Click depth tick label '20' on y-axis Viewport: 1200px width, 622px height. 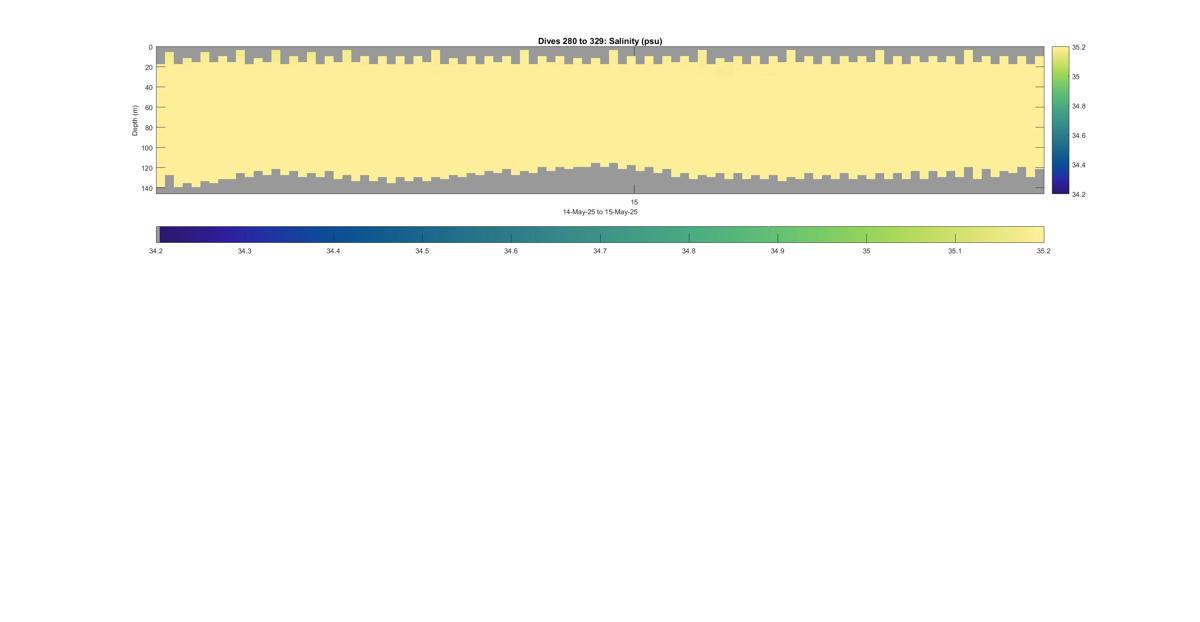click(x=149, y=67)
